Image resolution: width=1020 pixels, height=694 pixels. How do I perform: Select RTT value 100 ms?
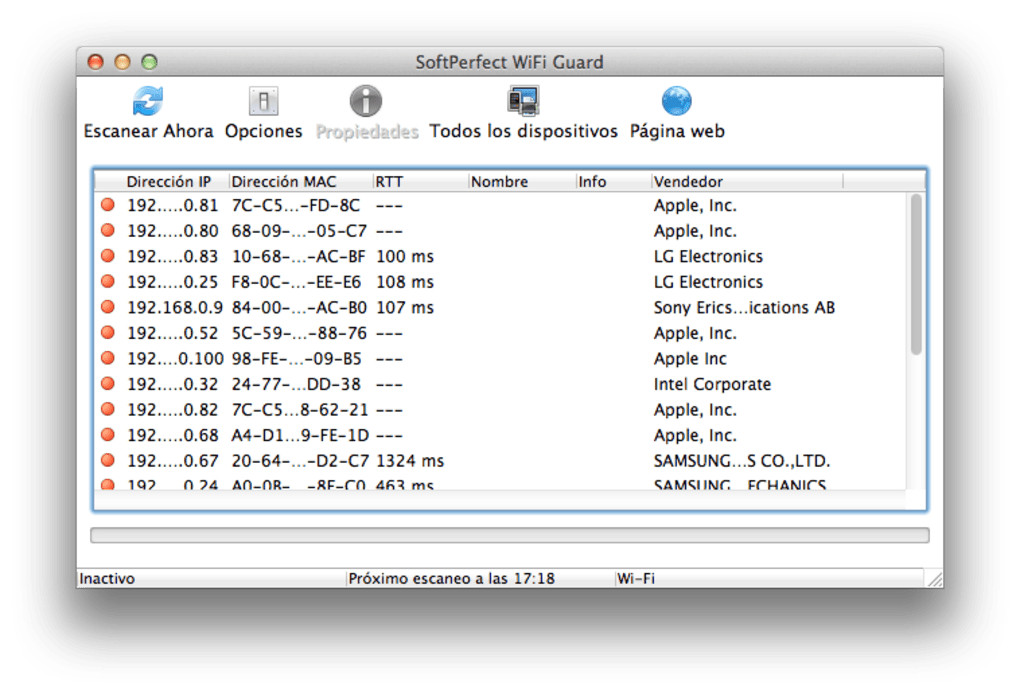405,256
